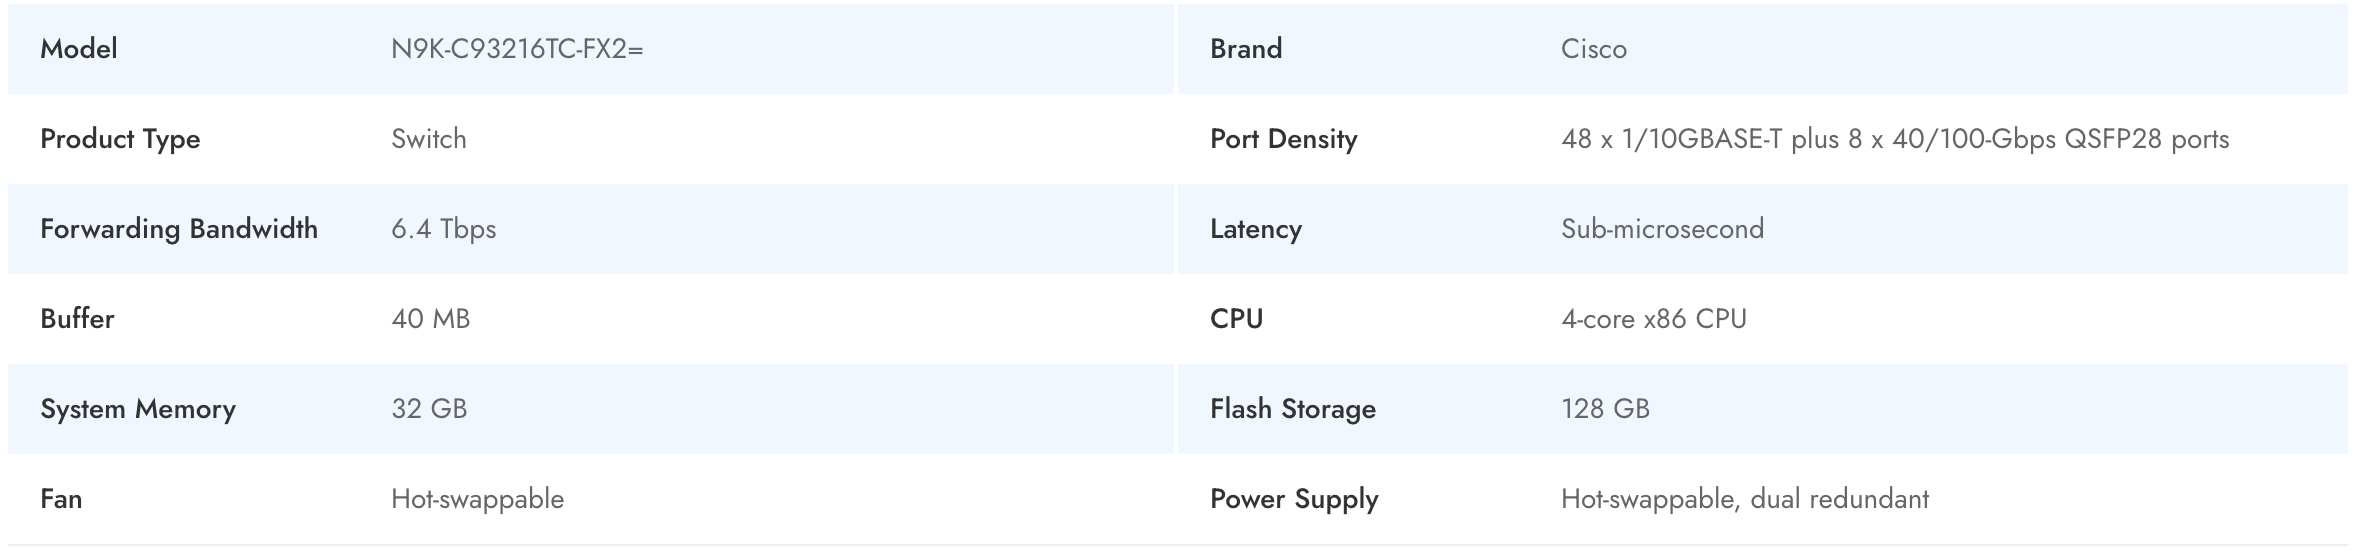Select the 32 GB memory value

[429, 409]
